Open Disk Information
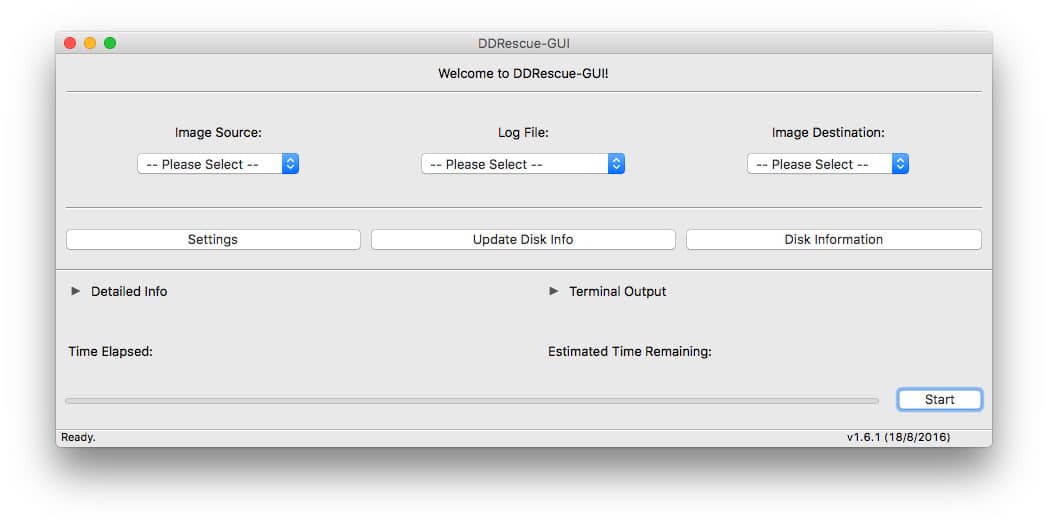 (833, 239)
